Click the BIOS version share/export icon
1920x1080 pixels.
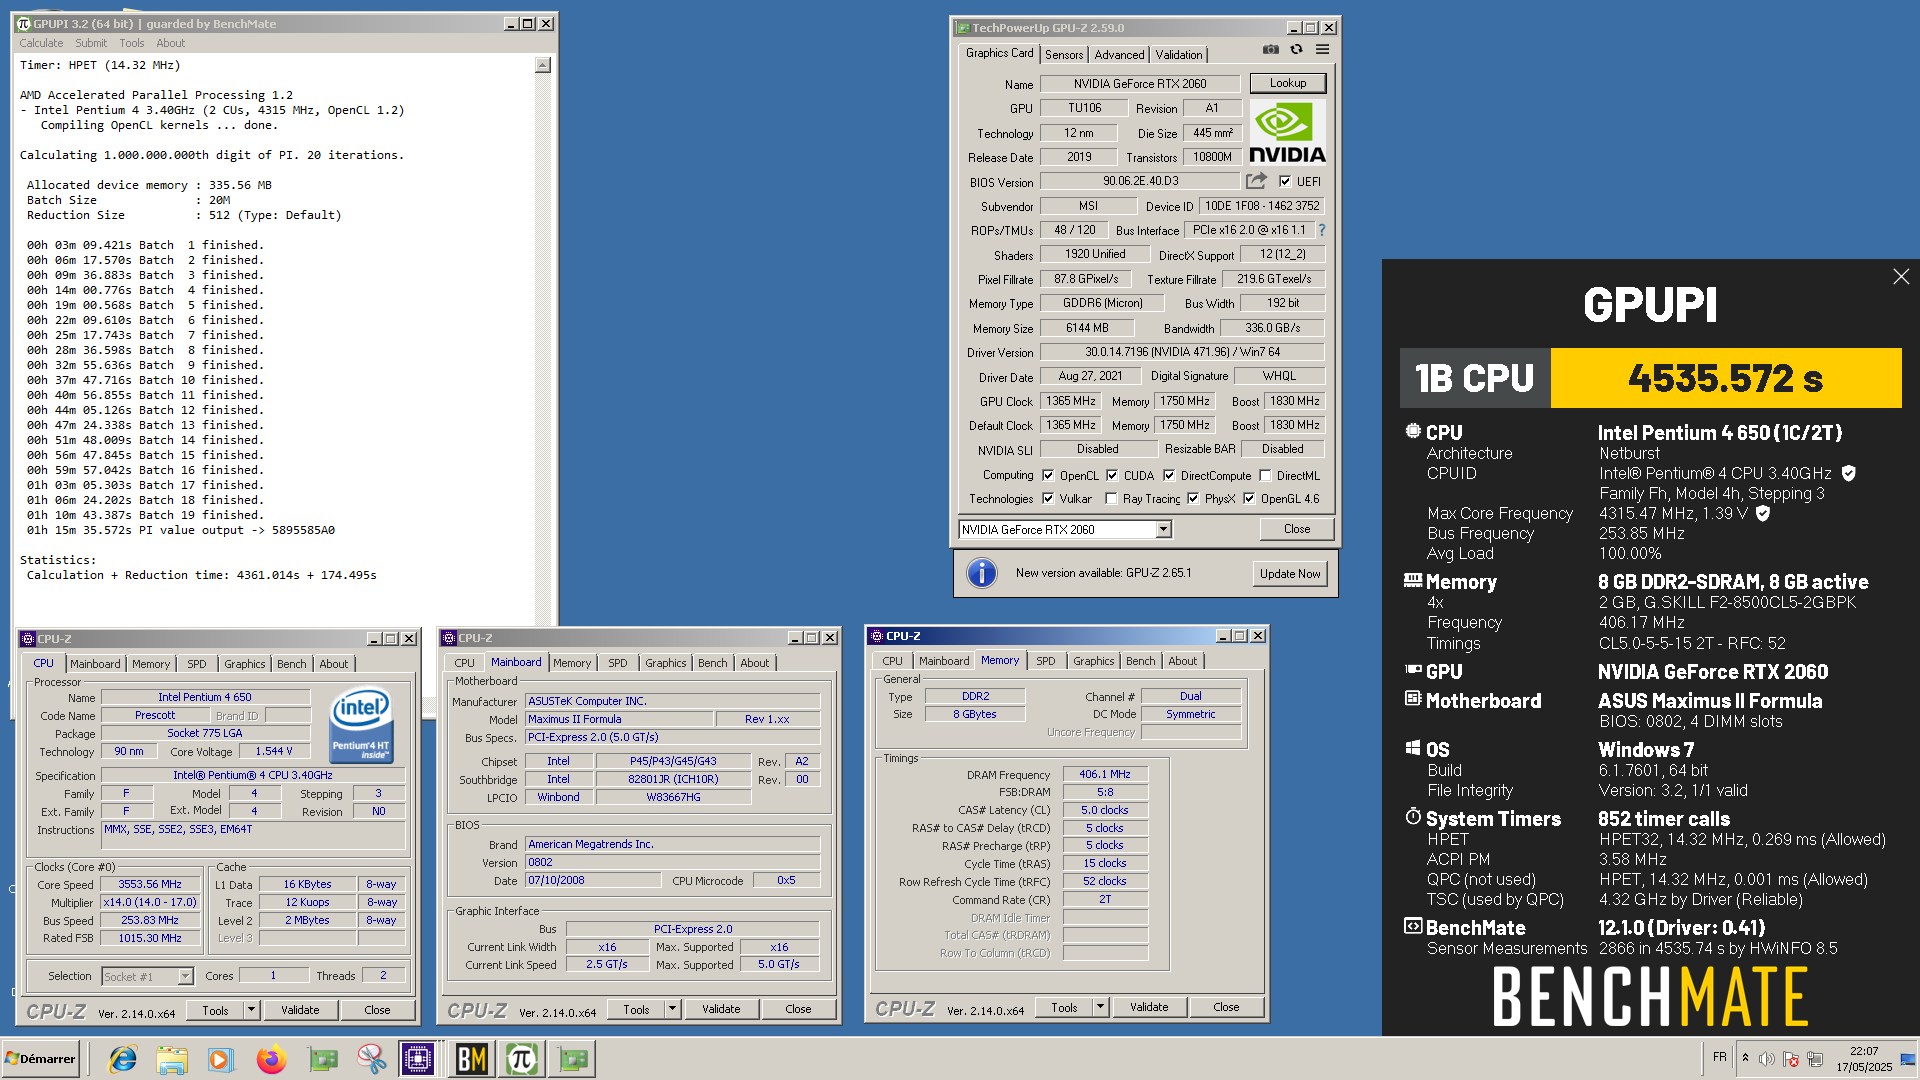click(x=1256, y=181)
